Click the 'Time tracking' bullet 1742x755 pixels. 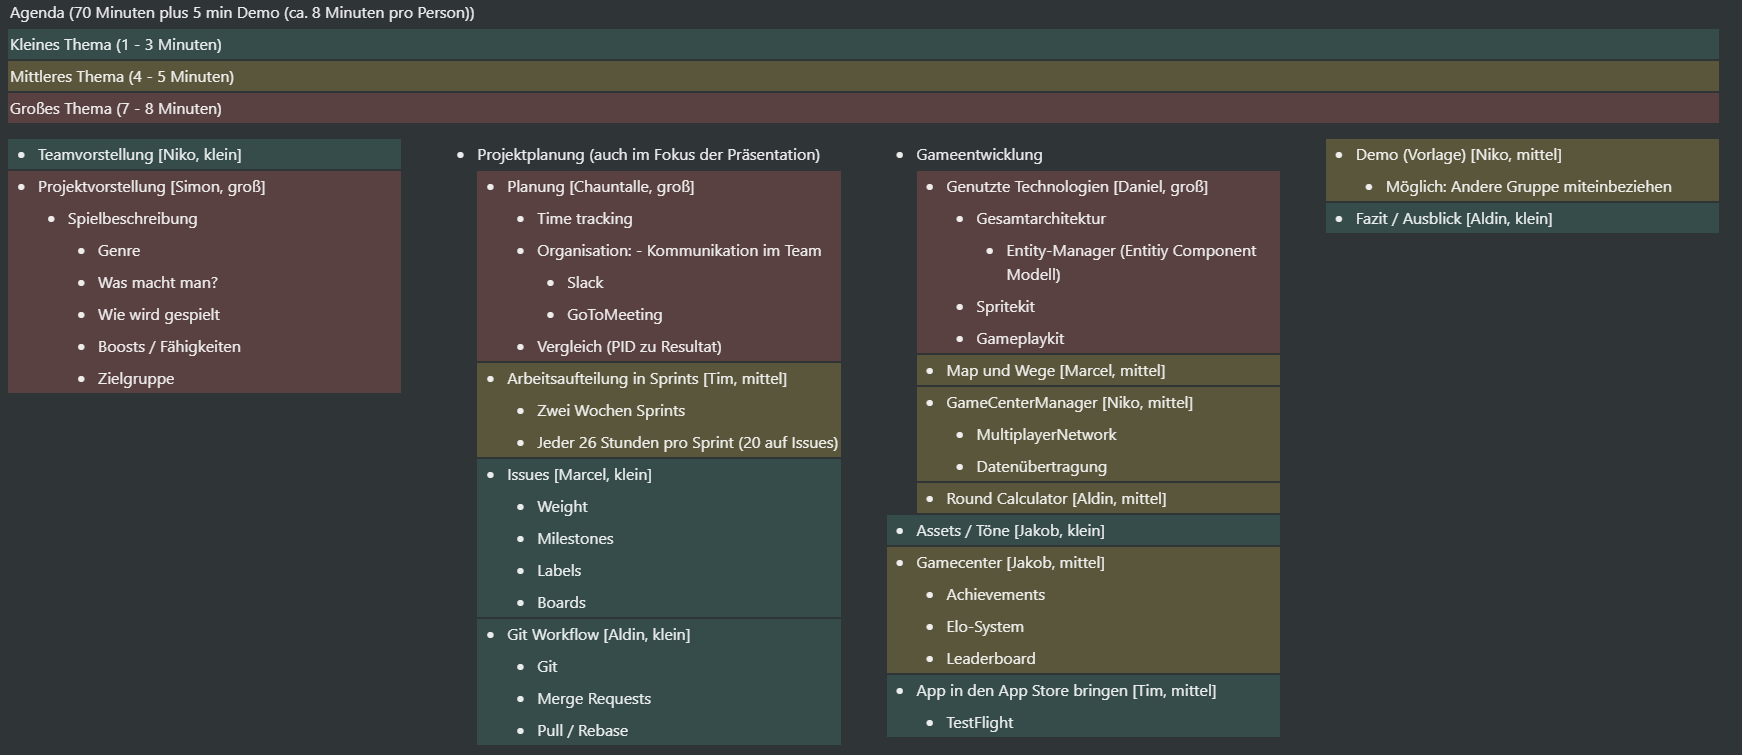pos(584,219)
